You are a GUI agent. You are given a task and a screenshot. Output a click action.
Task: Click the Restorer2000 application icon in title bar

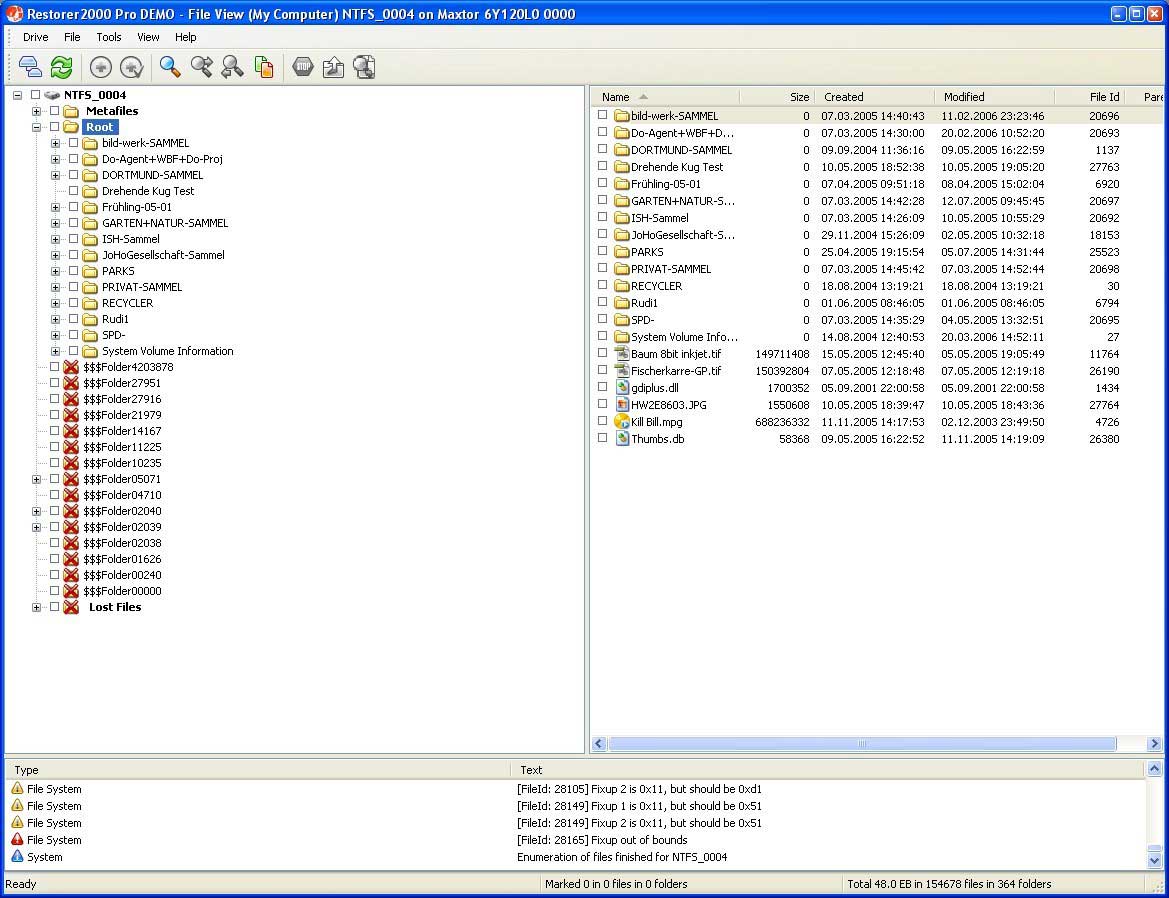tap(14, 13)
